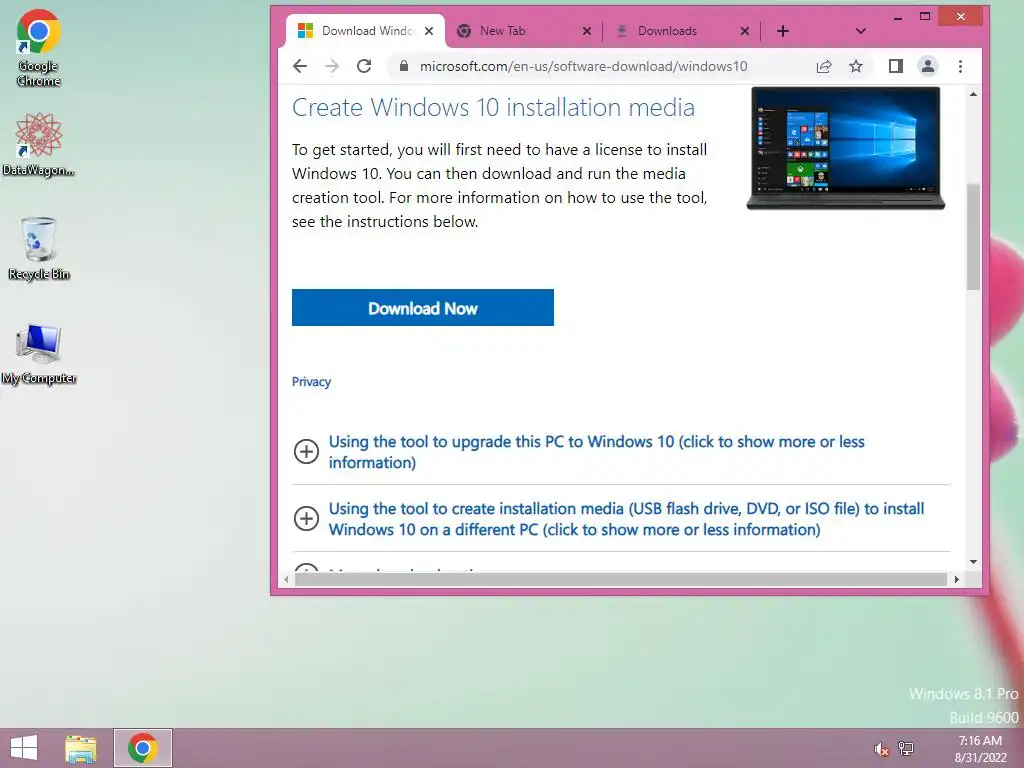Image resolution: width=1024 pixels, height=768 pixels.
Task: Click the network tray icon
Action: [x=906, y=749]
